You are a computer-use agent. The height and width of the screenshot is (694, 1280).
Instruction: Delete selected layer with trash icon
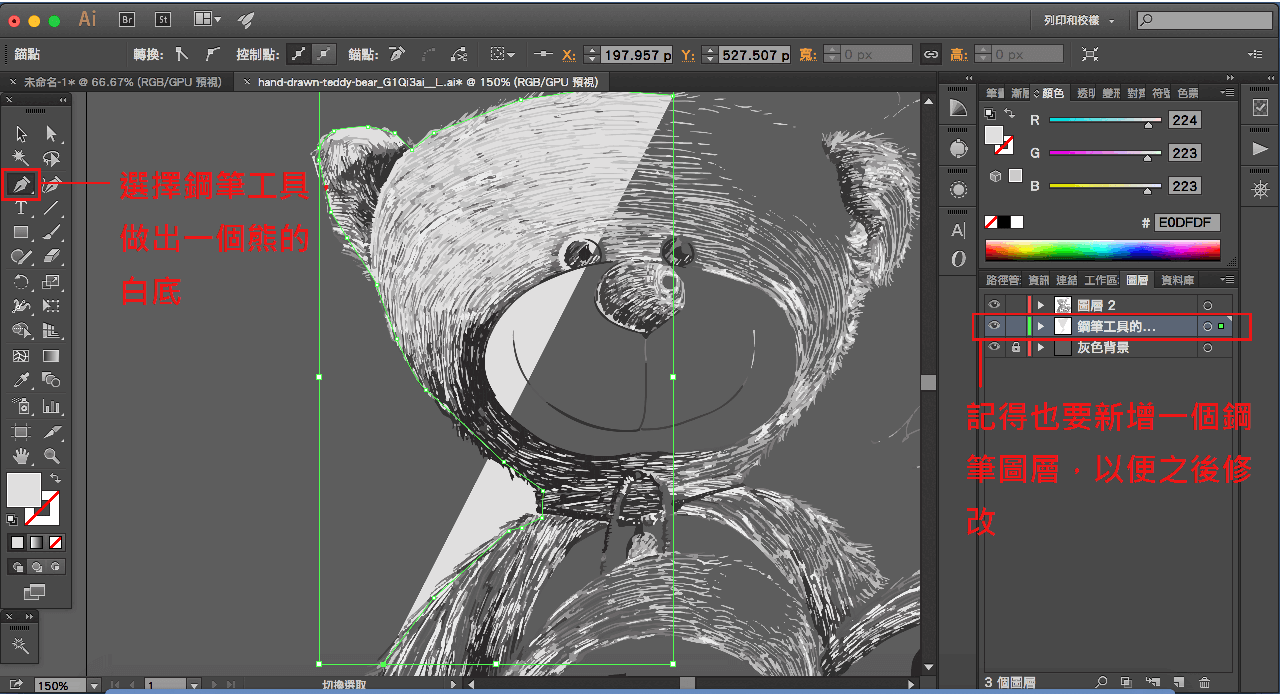tap(1204, 683)
